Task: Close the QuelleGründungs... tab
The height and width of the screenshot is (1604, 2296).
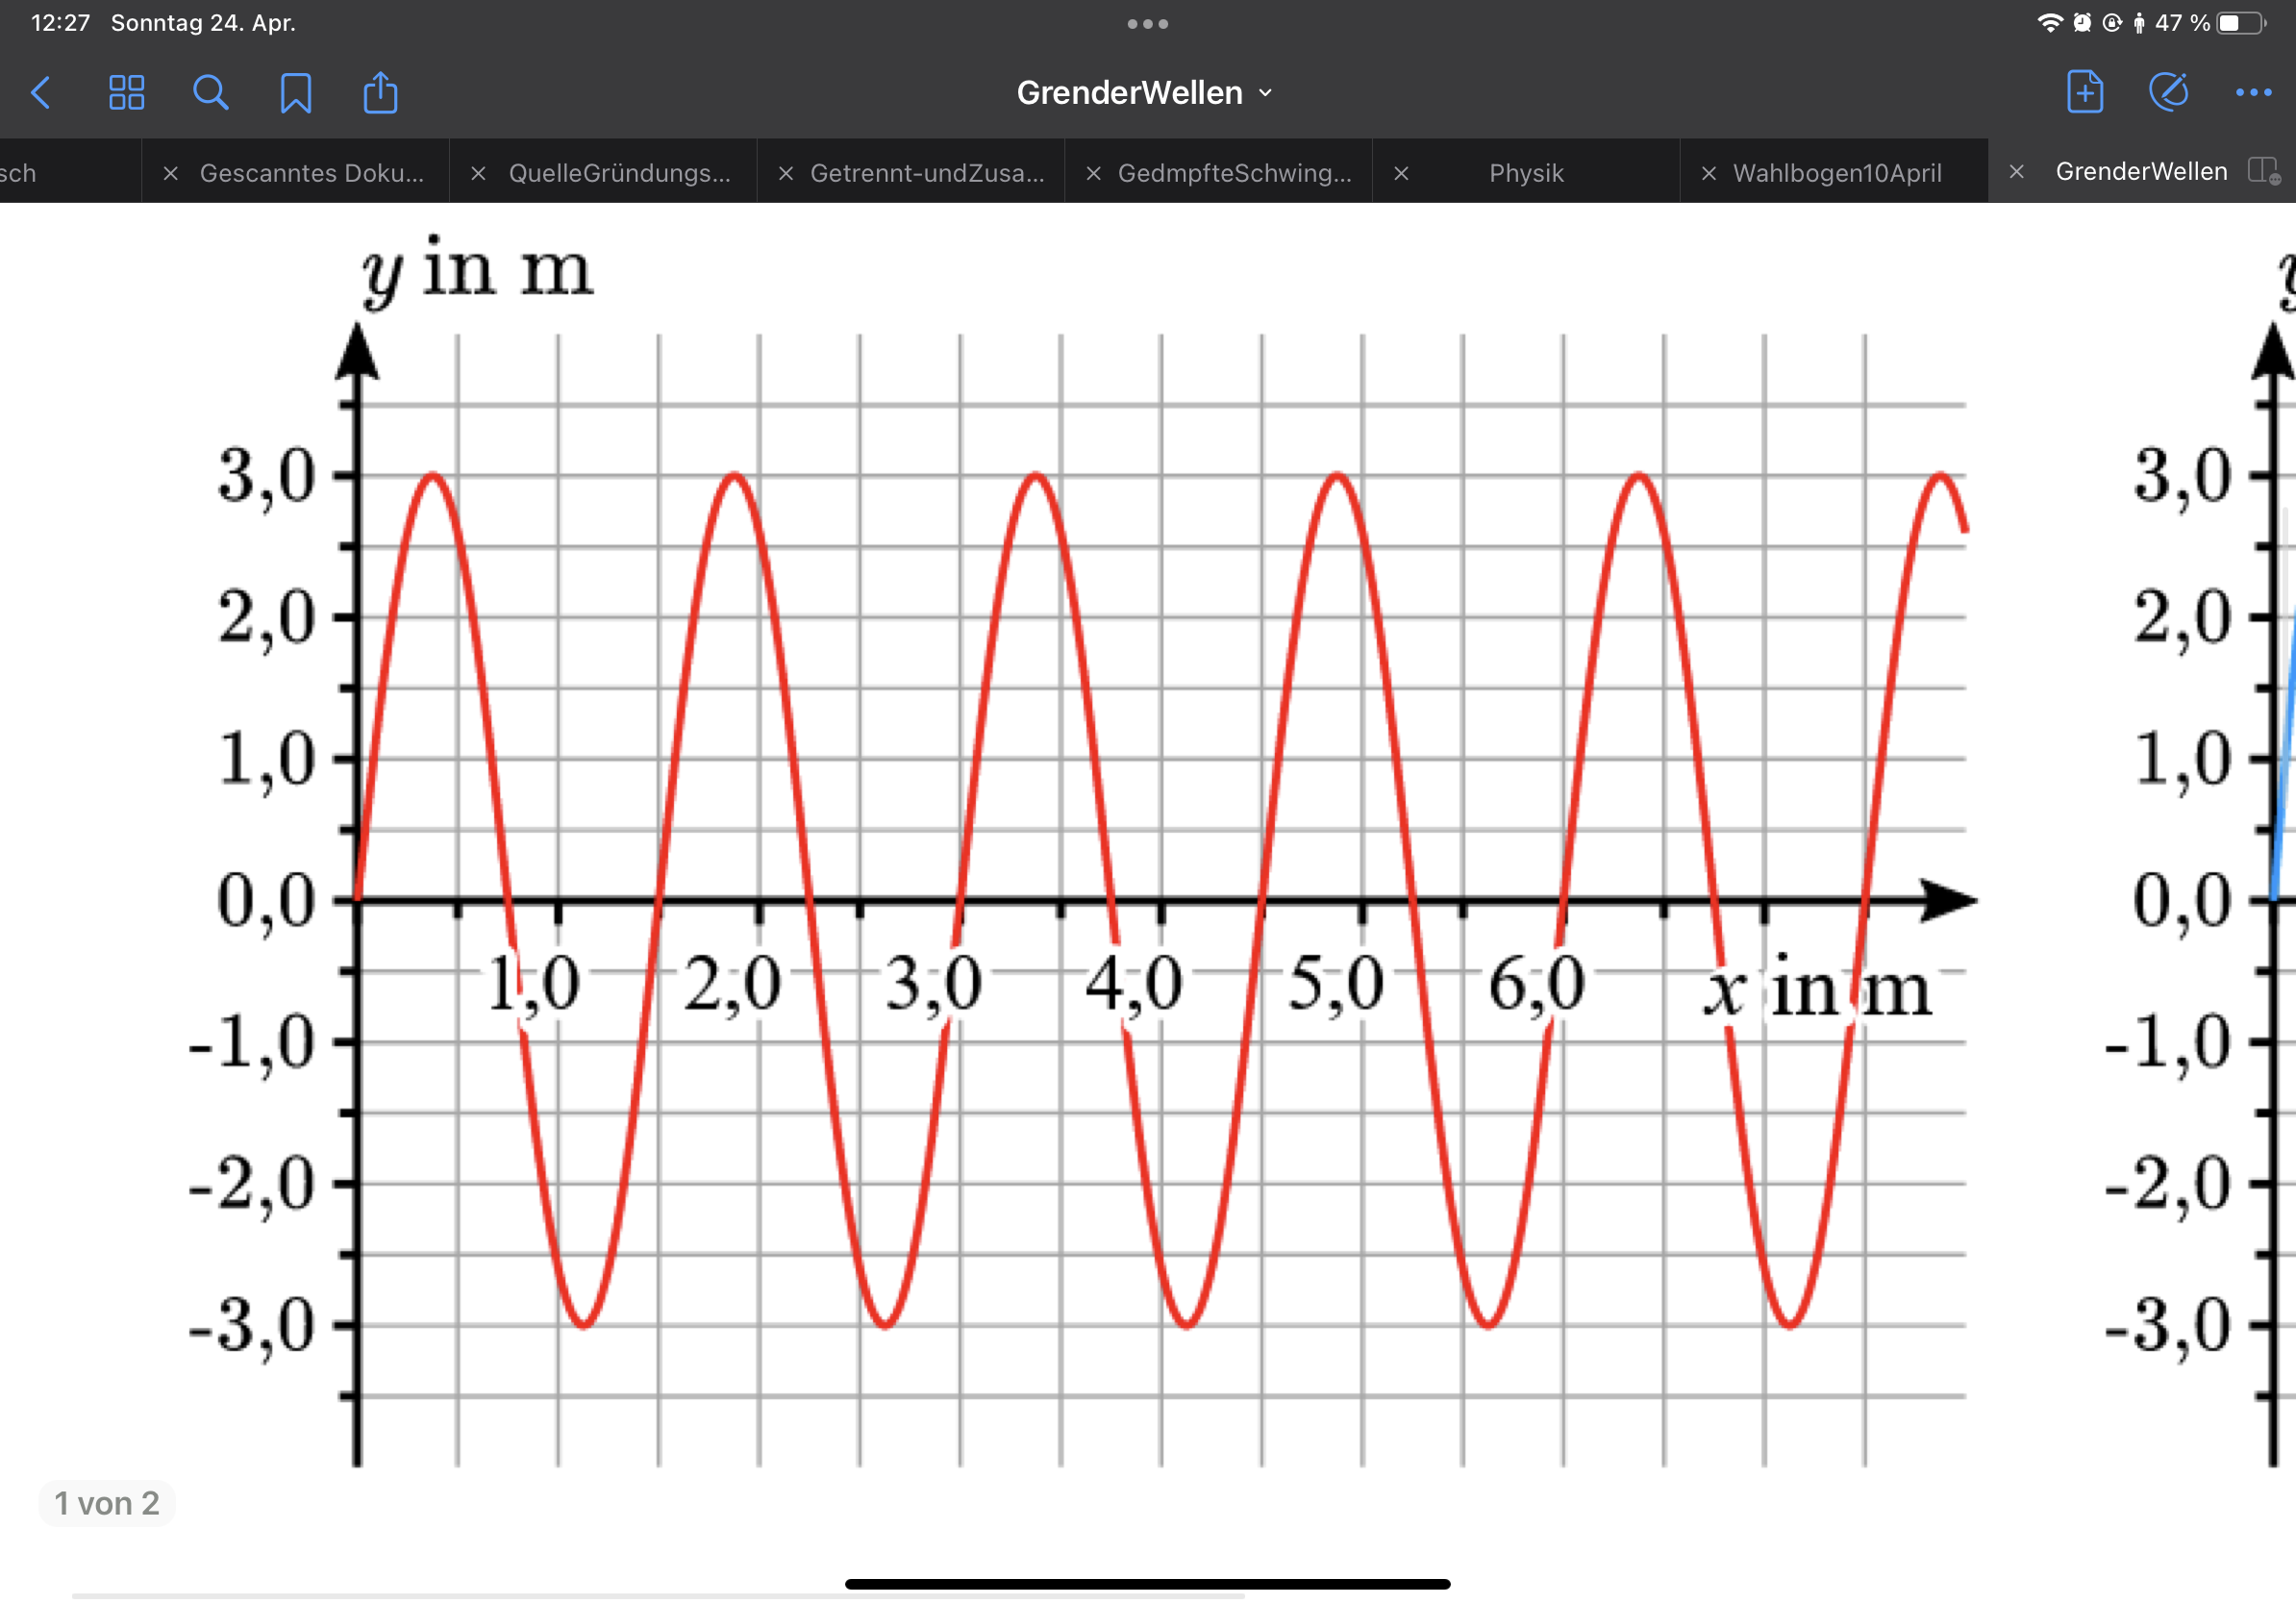Action: pyautogui.click(x=478, y=173)
